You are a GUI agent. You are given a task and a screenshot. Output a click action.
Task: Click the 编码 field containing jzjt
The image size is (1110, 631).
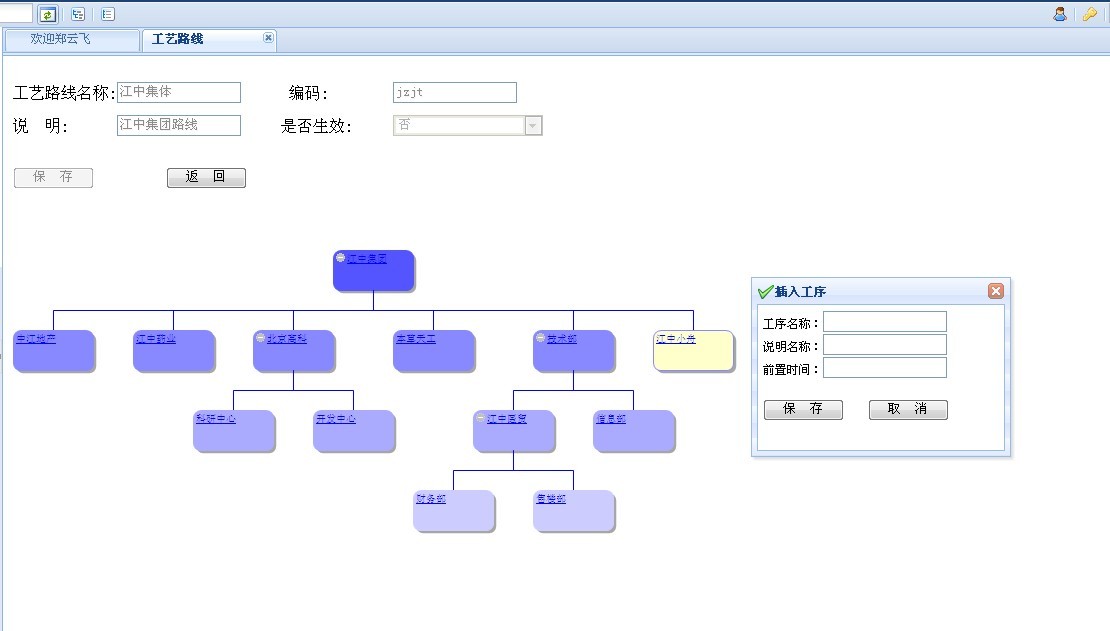[454, 92]
